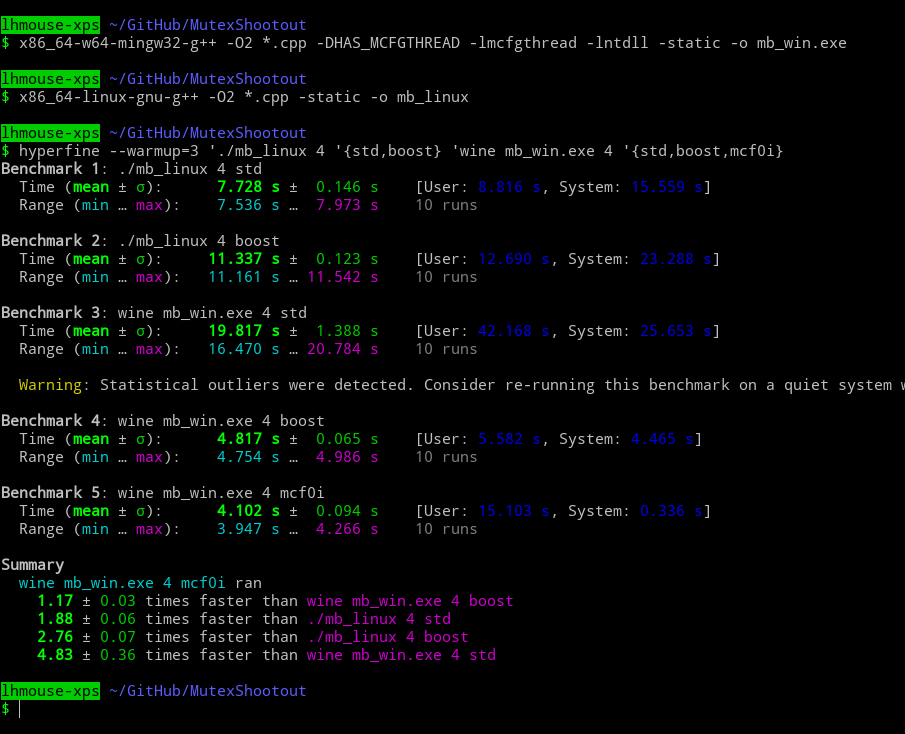Click the System time 23.288 s
The image size is (905, 734).
pyautogui.click(x=676, y=259)
